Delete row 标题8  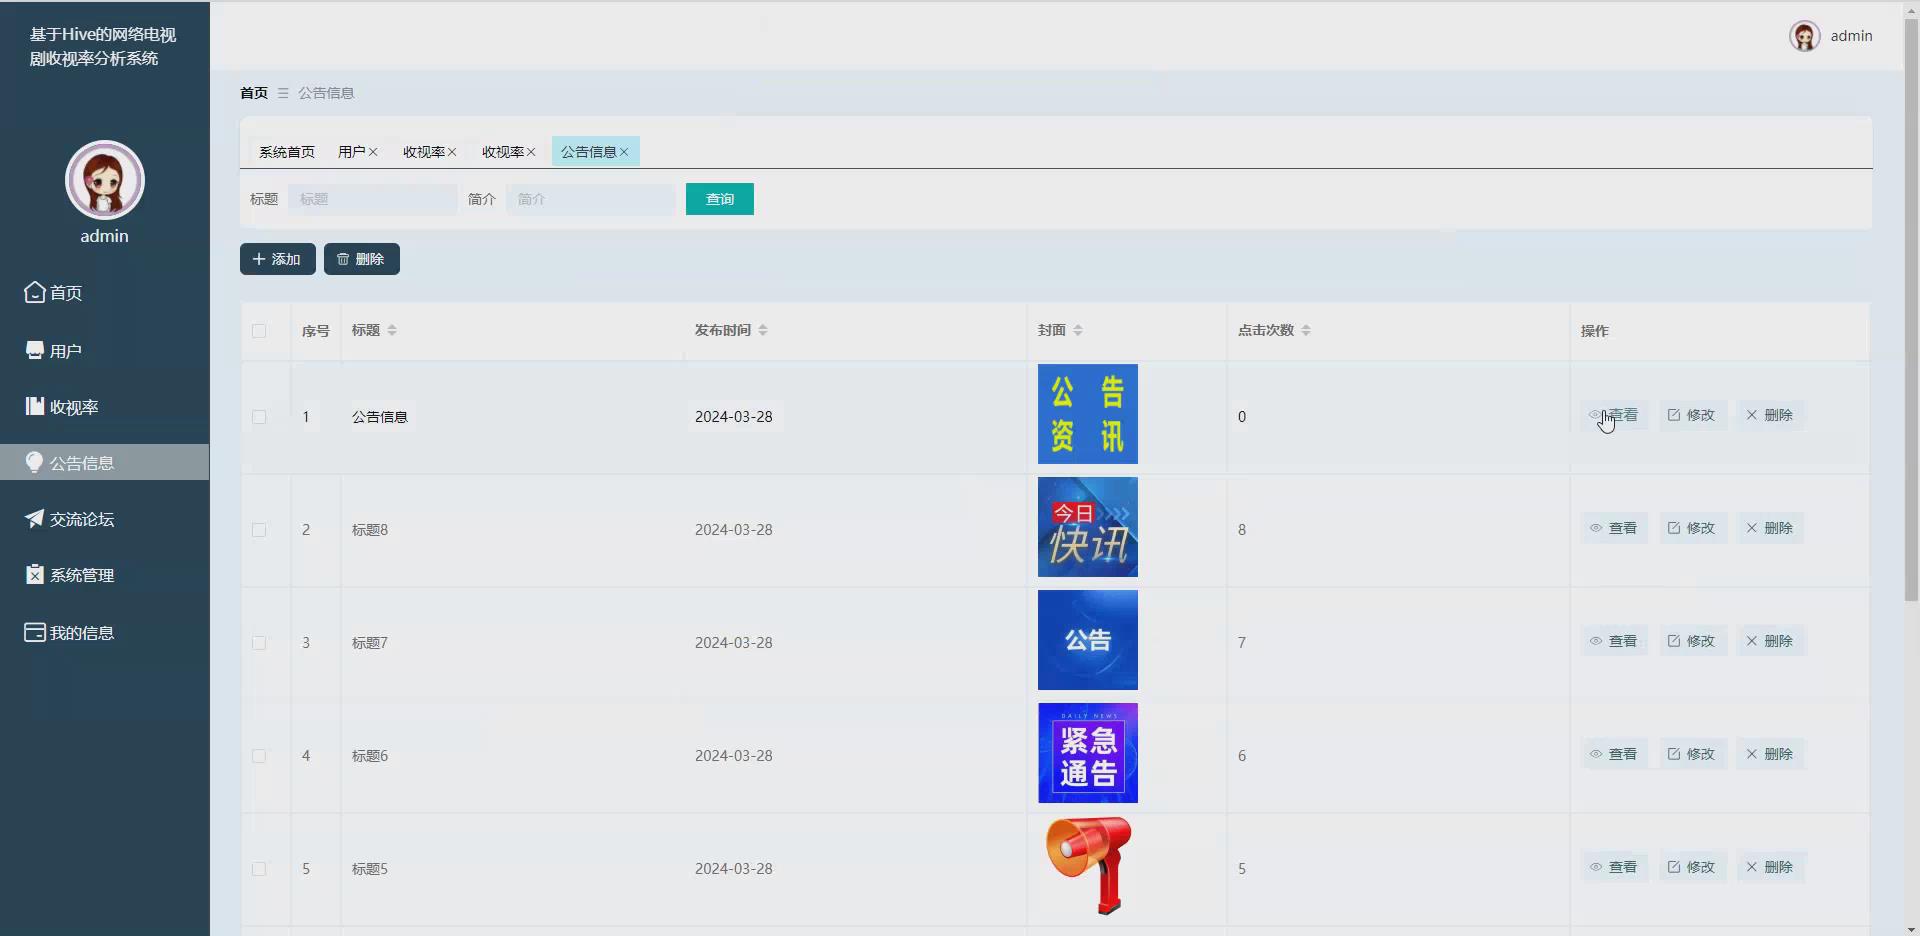[1770, 528]
